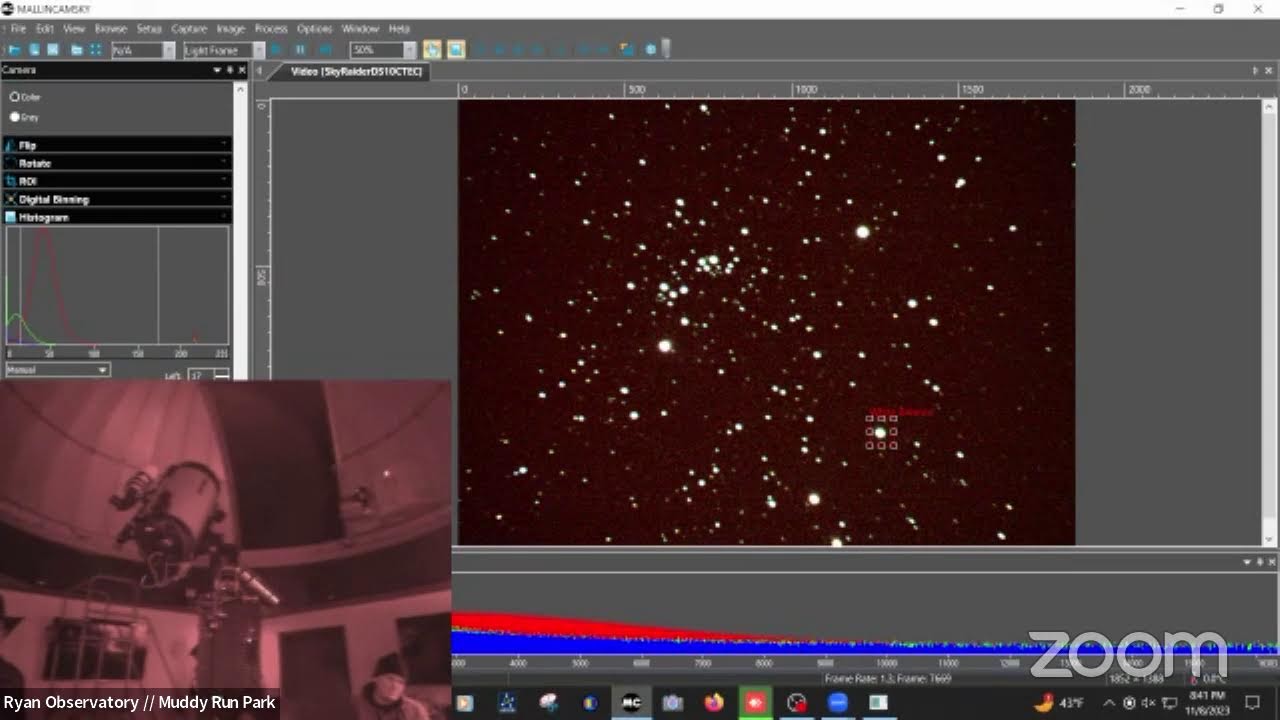The height and width of the screenshot is (720, 1280).
Task: Open the Manual histogram mode dropdown
Action: tap(58, 370)
